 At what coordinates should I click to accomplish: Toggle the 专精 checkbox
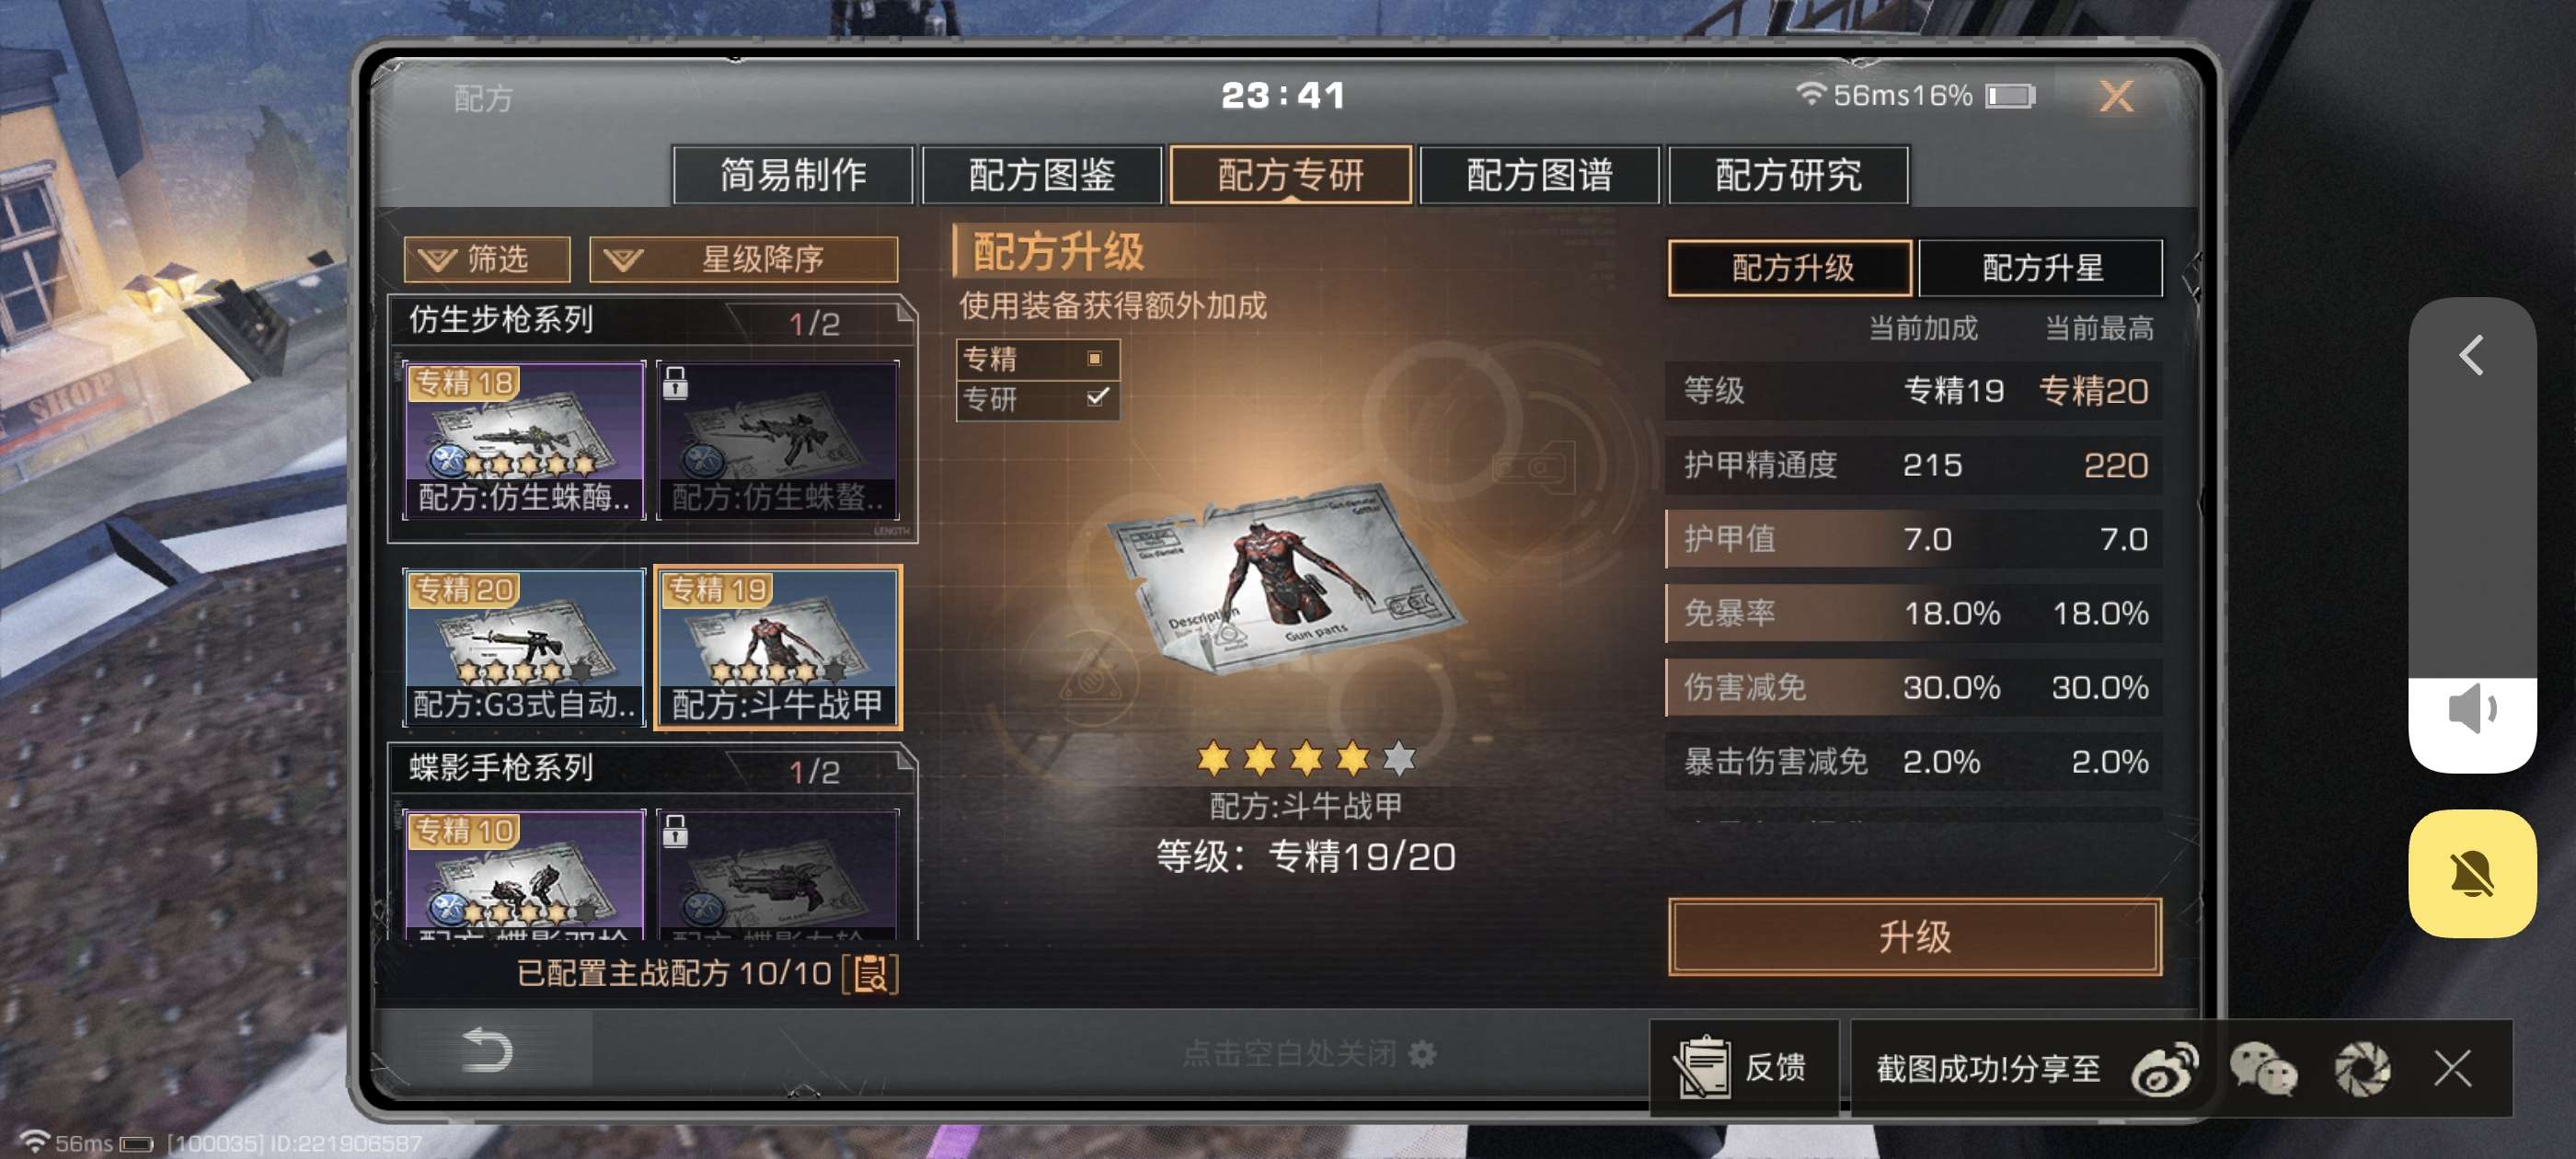(x=1095, y=359)
